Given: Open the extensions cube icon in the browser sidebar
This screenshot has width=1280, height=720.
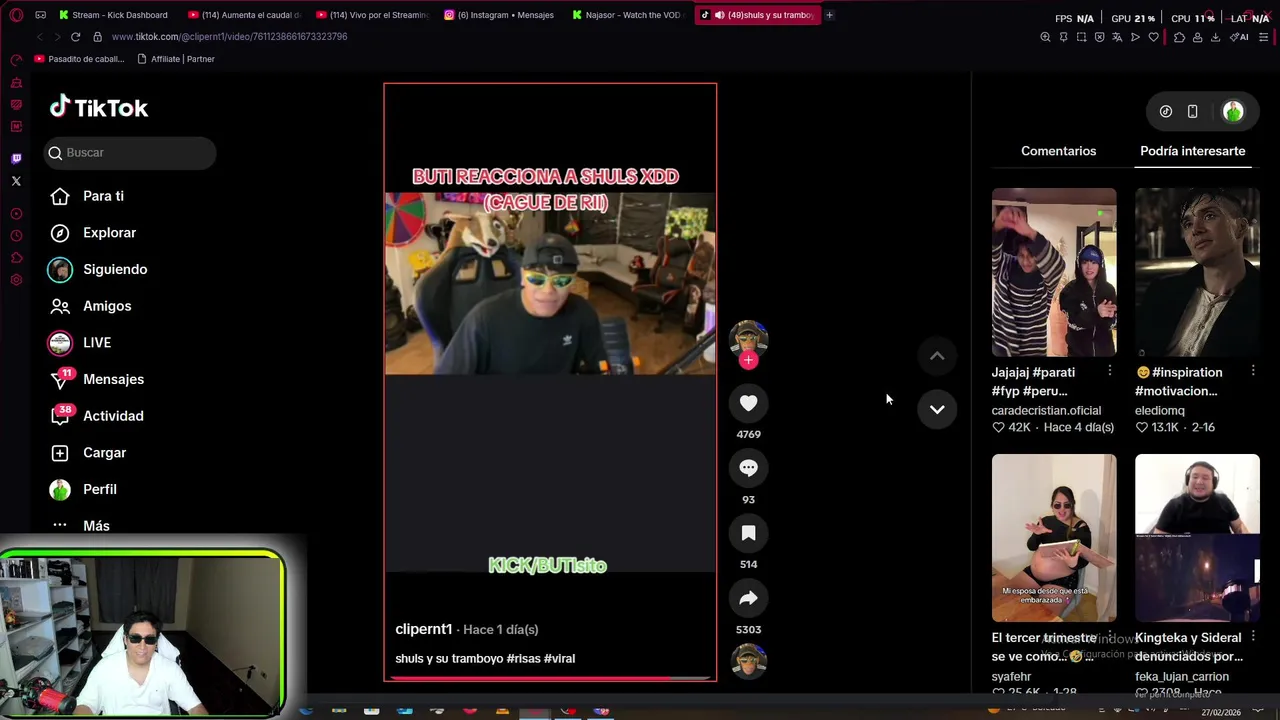Looking at the screenshot, I should [16, 258].
